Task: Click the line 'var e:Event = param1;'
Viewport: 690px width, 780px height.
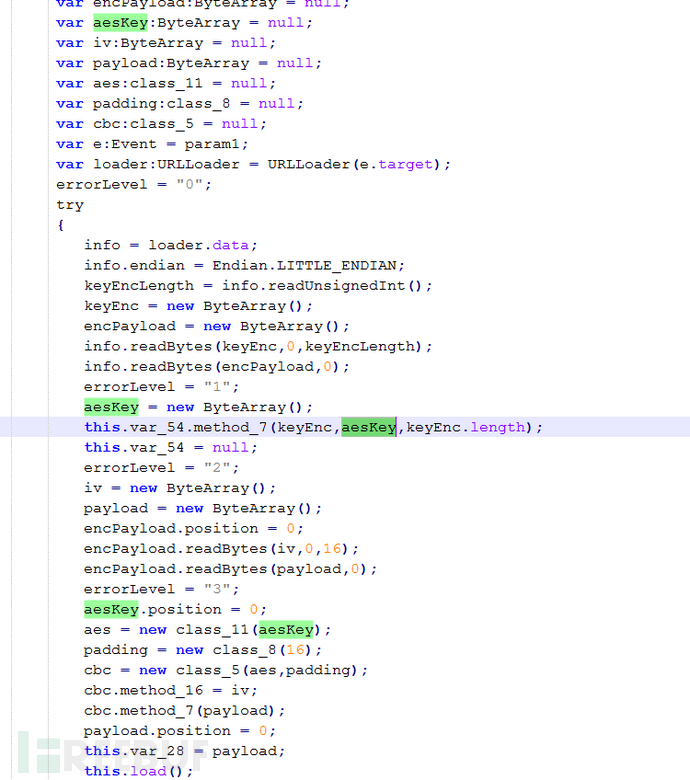Action: pyautogui.click(x=152, y=144)
